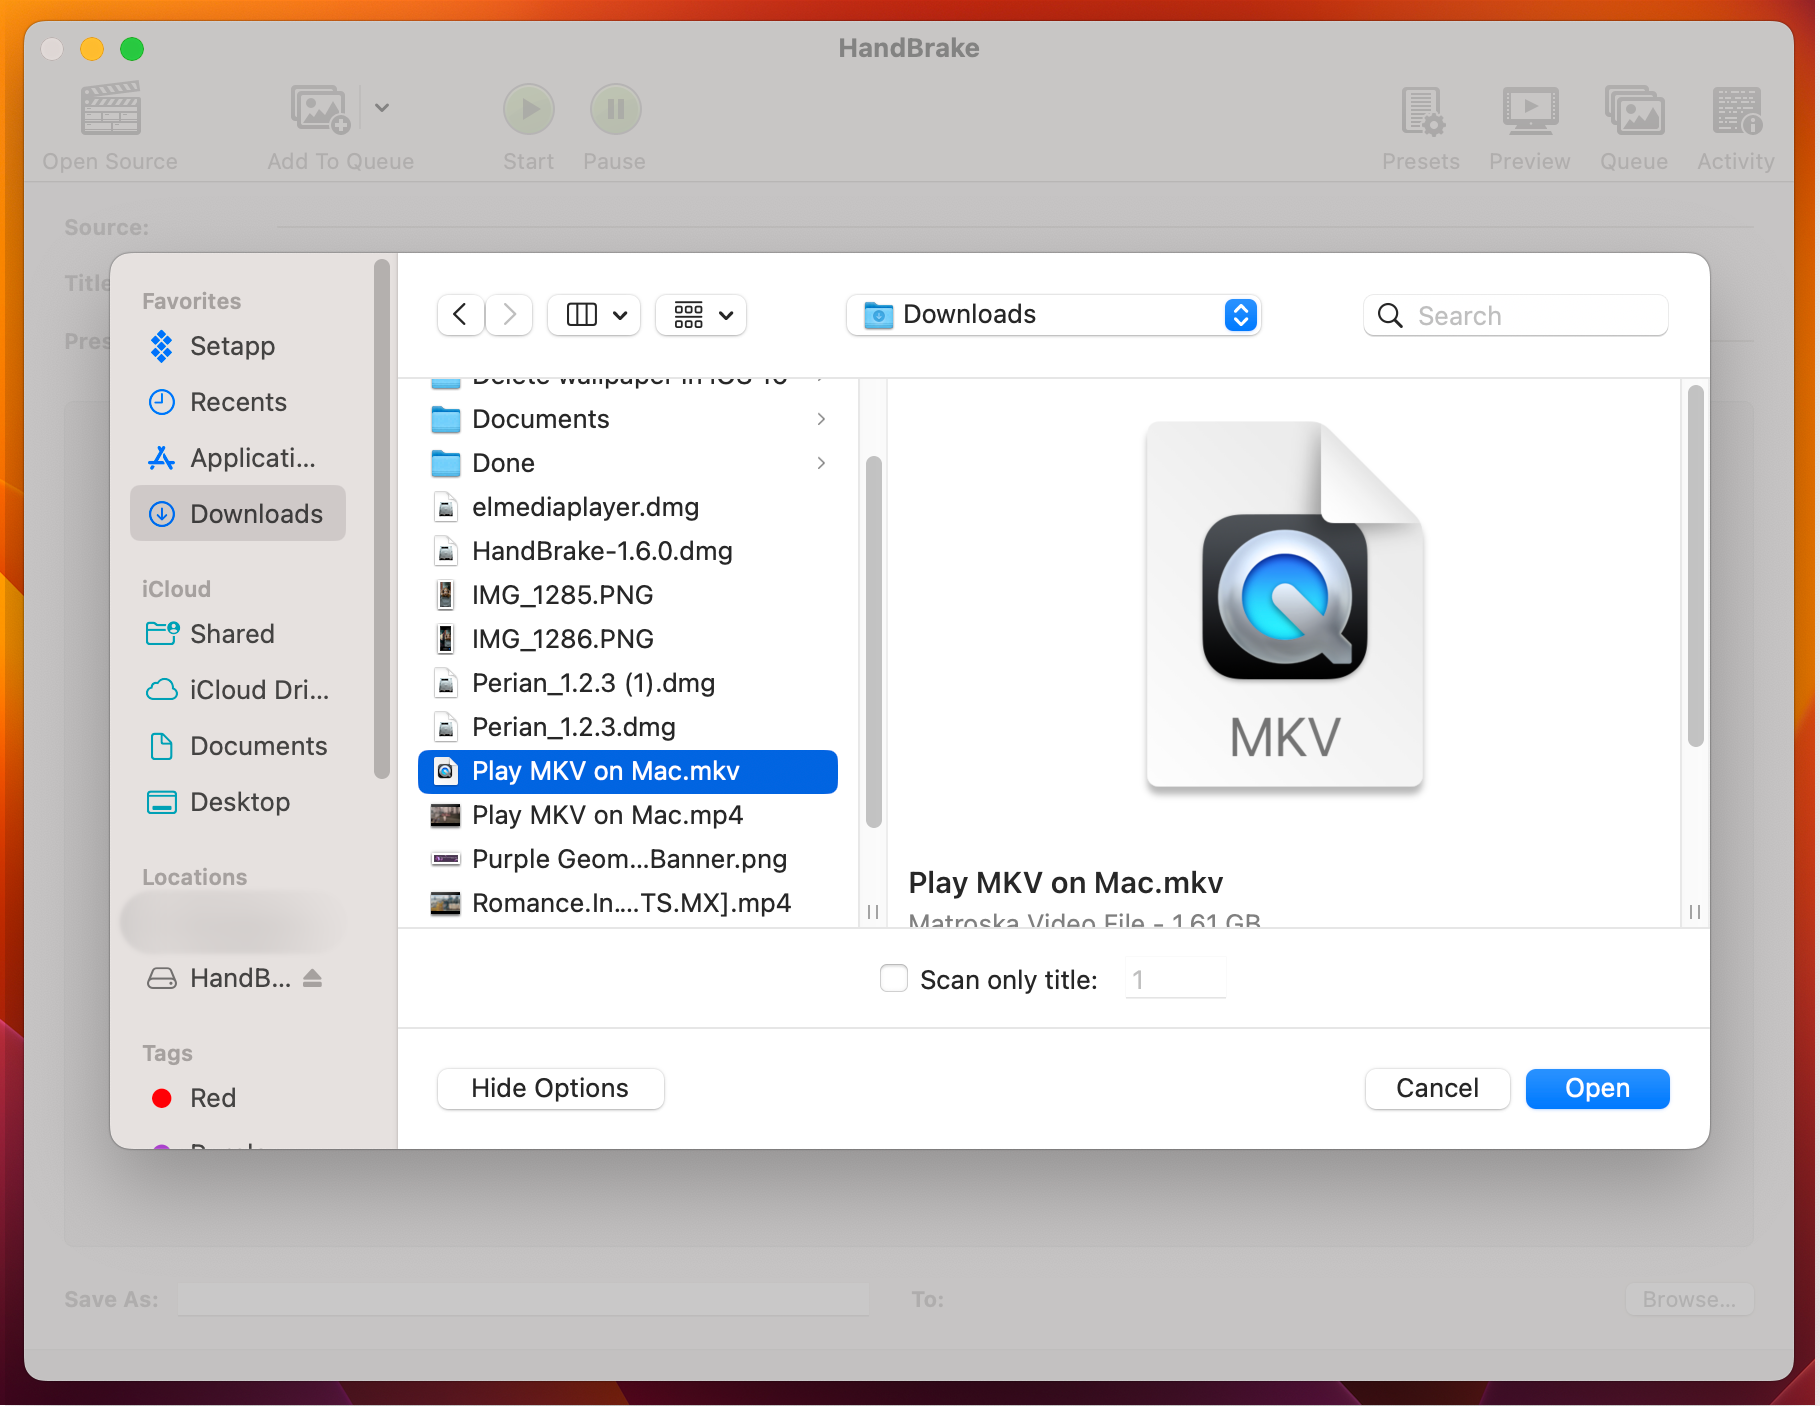Image resolution: width=1820 pixels, height=1406 pixels.
Task: Select the Red tag in the sidebar
Action: click(238, 1098)
